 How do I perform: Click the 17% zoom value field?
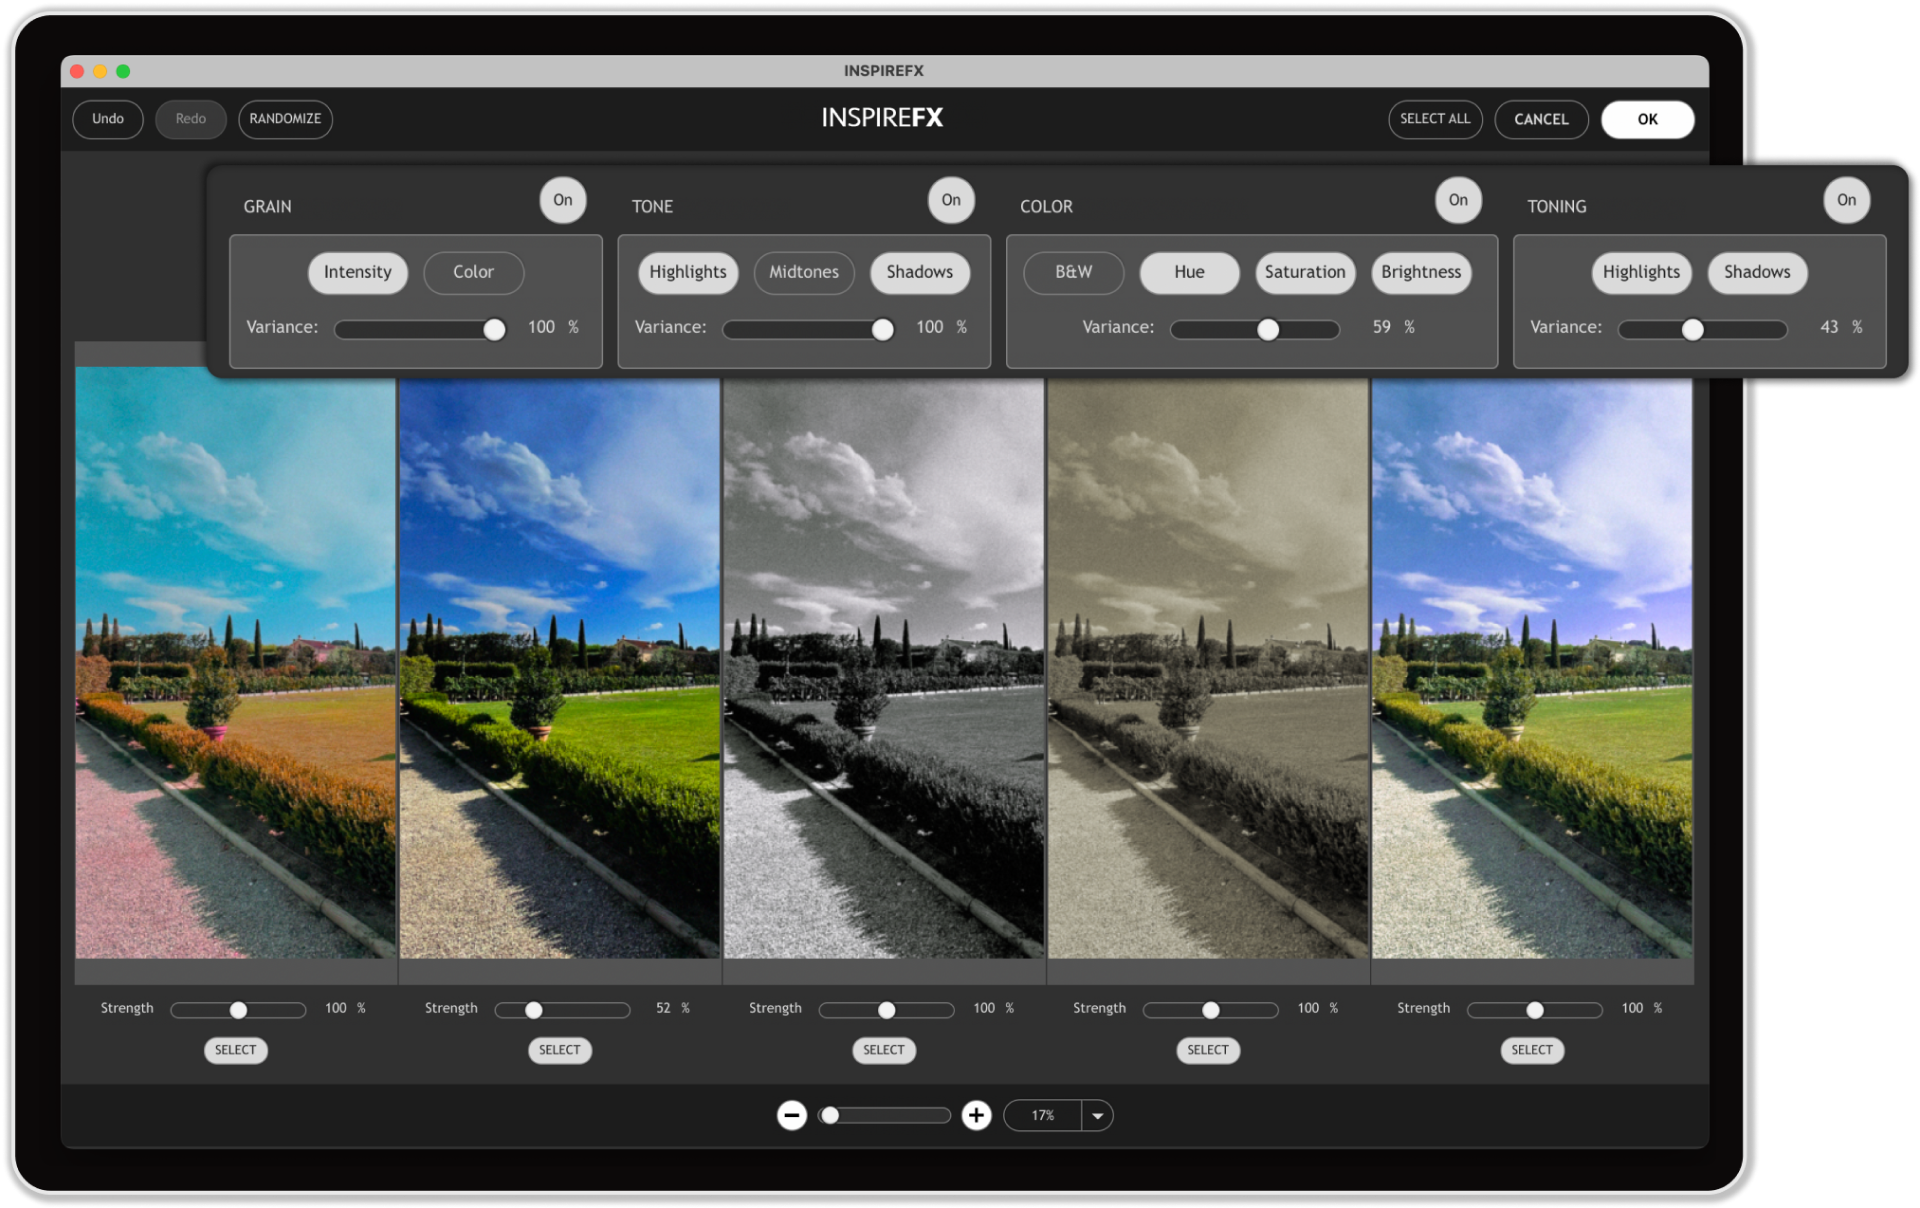click(1043, 1115)
